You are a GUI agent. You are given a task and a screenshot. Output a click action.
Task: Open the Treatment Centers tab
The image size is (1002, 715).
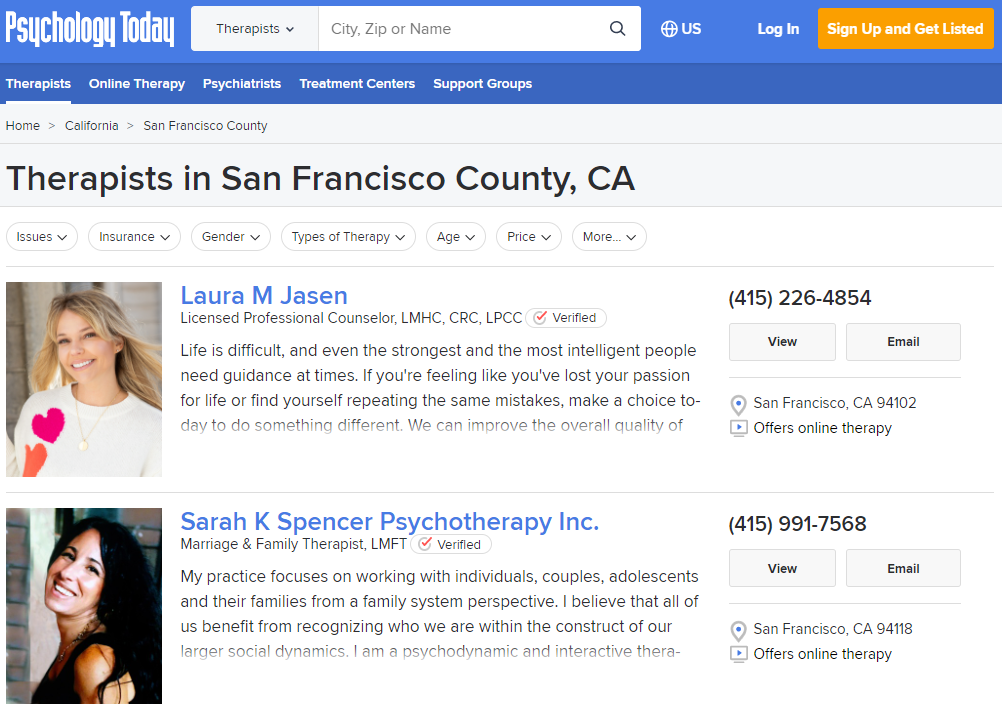357,84
